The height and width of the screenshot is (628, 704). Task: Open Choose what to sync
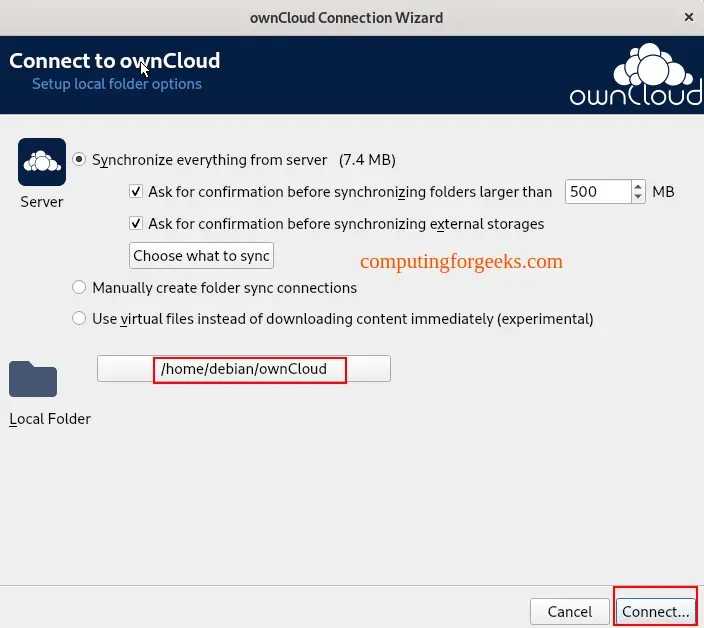pos(201,256)
